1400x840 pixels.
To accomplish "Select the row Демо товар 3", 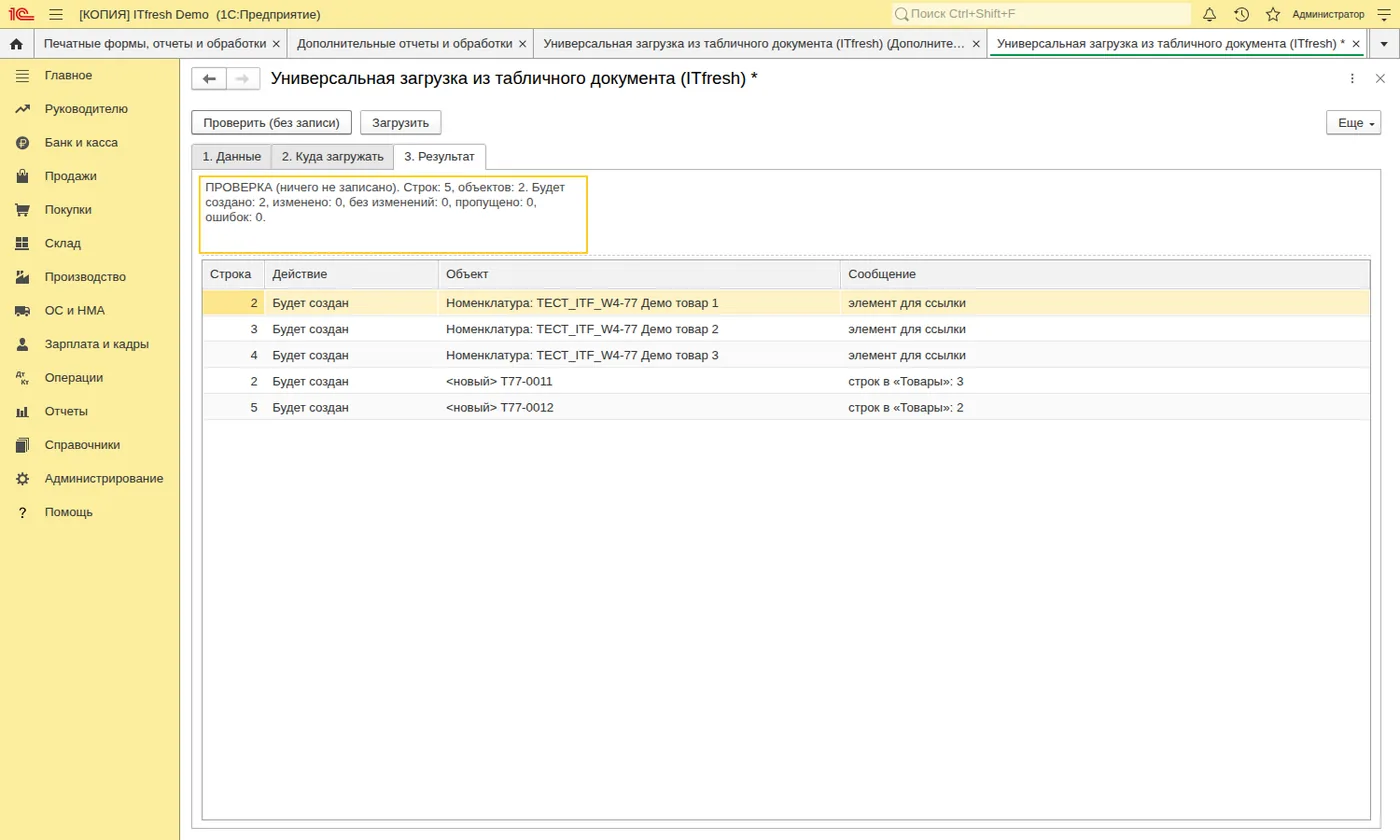I will click(786, 355).
